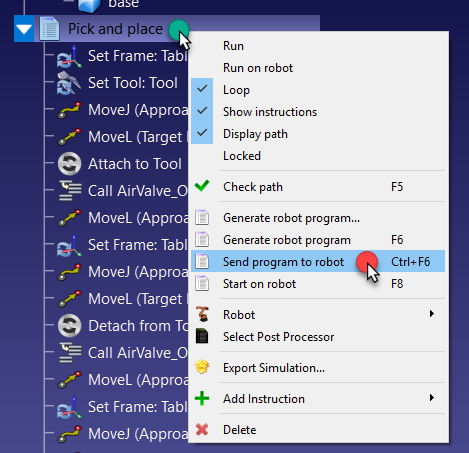The image size is (469, 453).
Task: Click the red X Delete icon
Action: pos(202,429)
